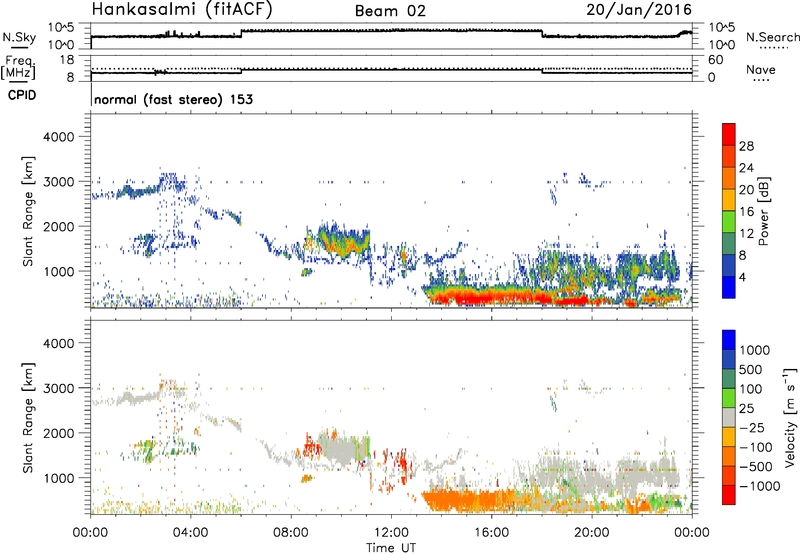Click the 3000 tick in velocity panel

(x=58, y=388)
